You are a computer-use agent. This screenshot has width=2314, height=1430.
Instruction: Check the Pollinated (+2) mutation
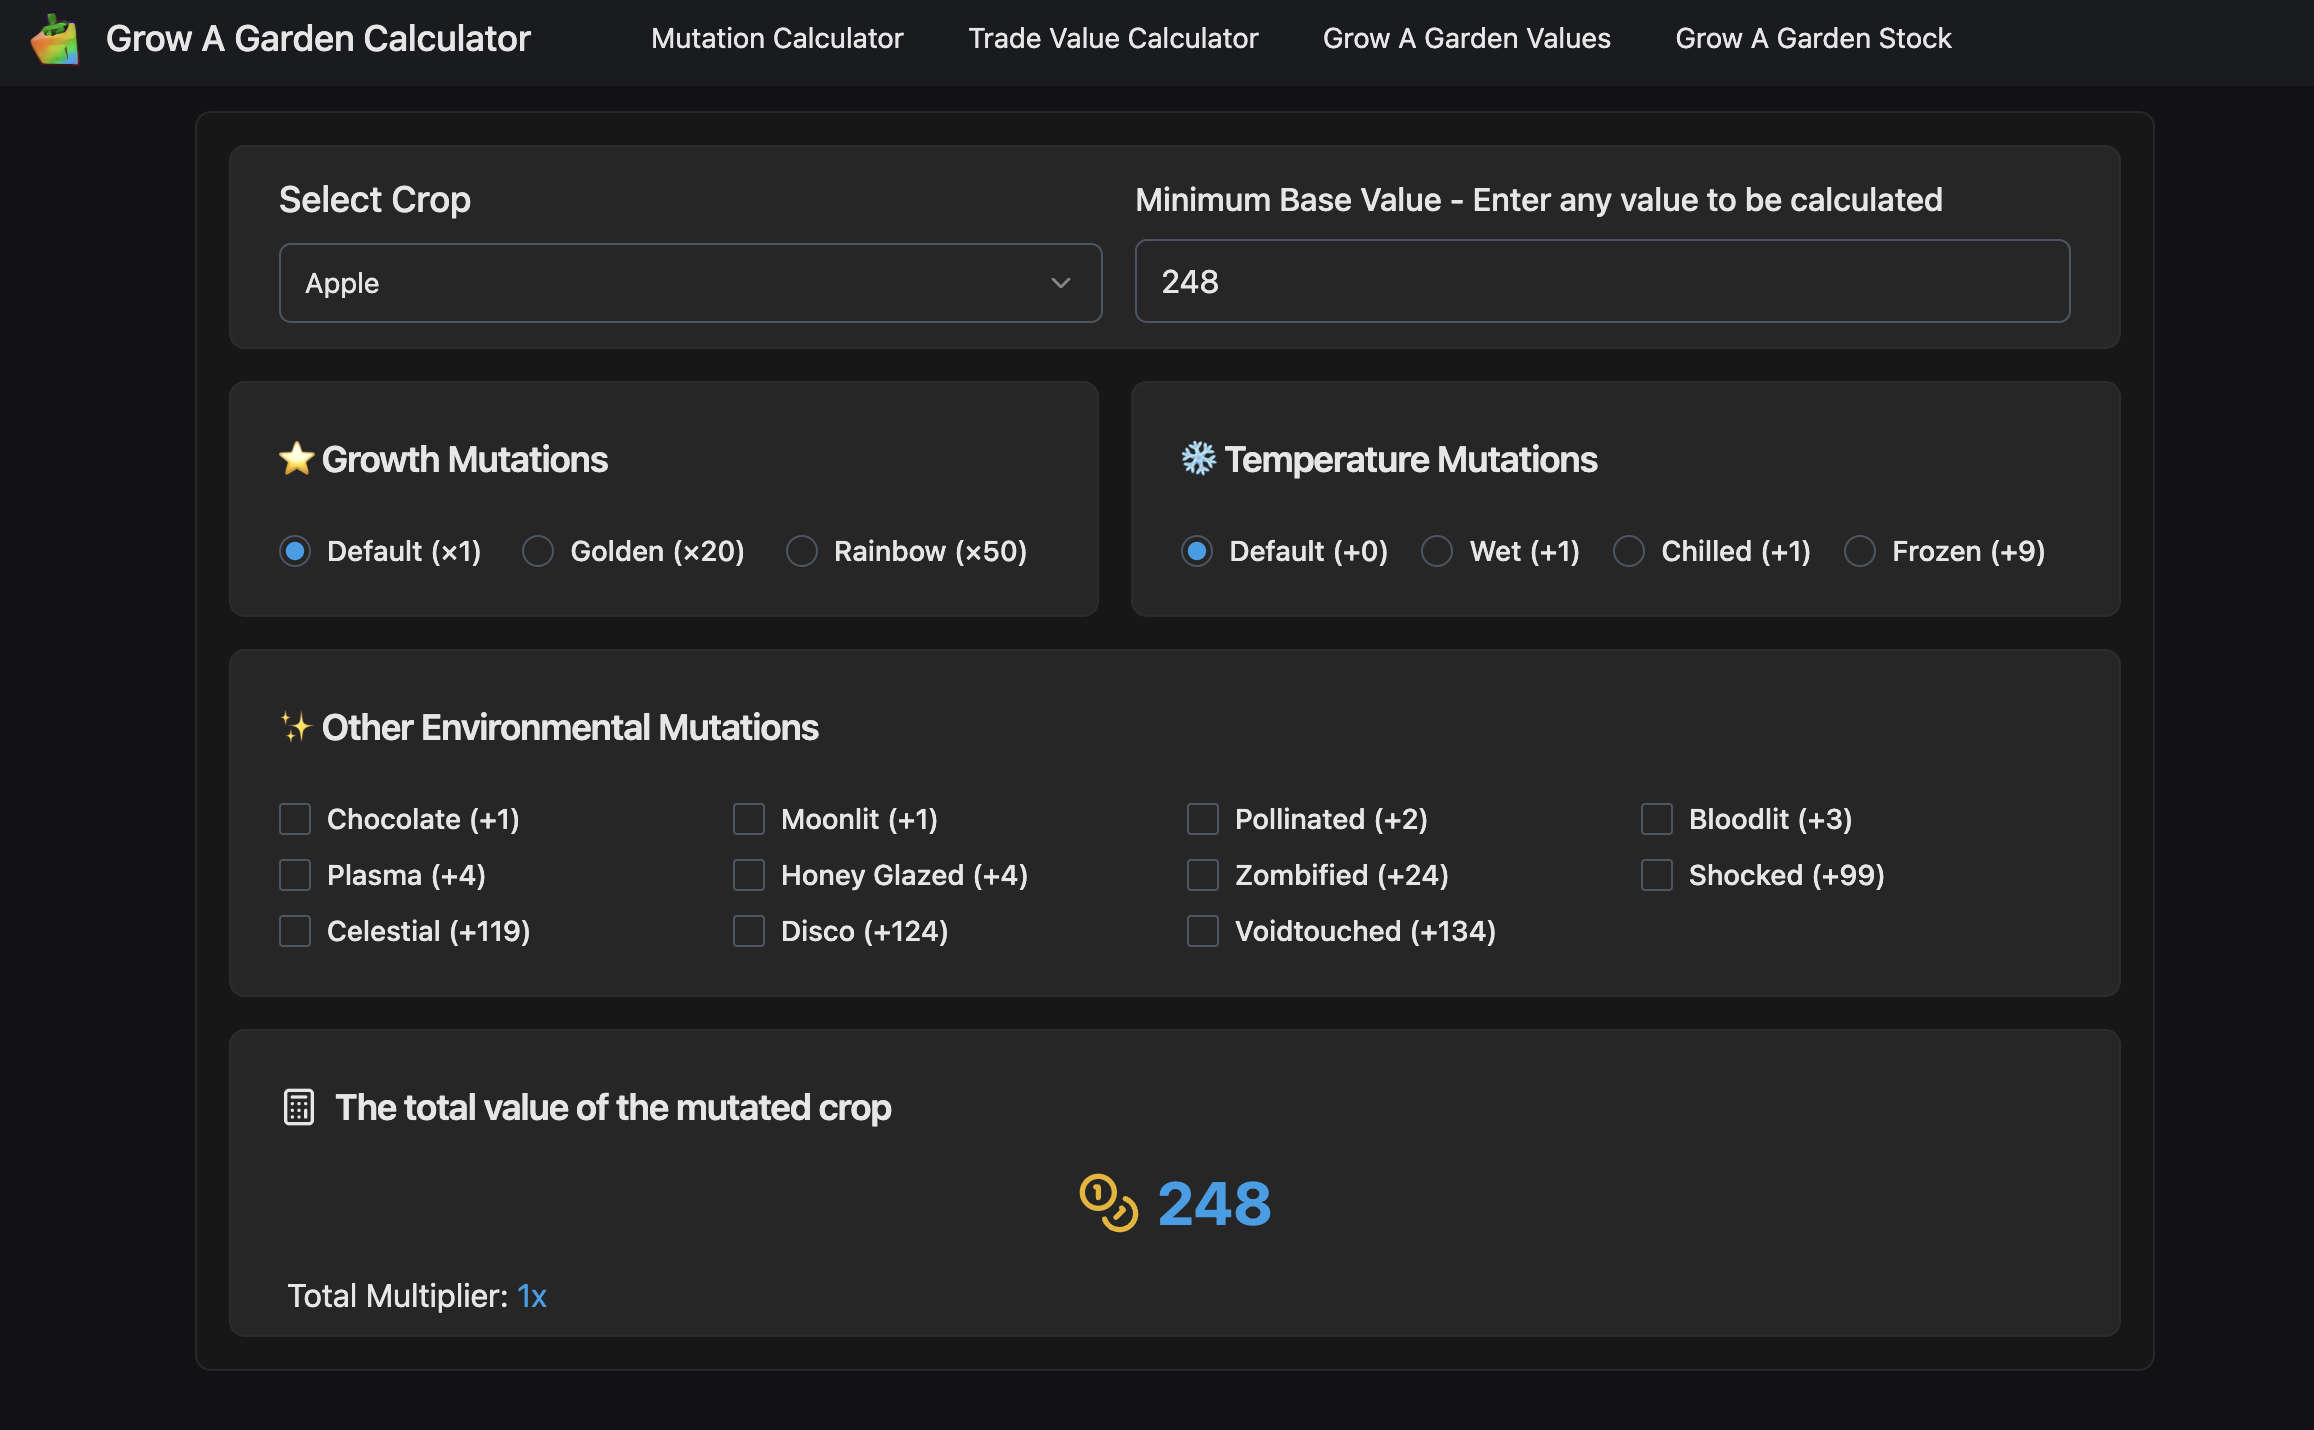pyautogui.click(x=1203, y=819)
